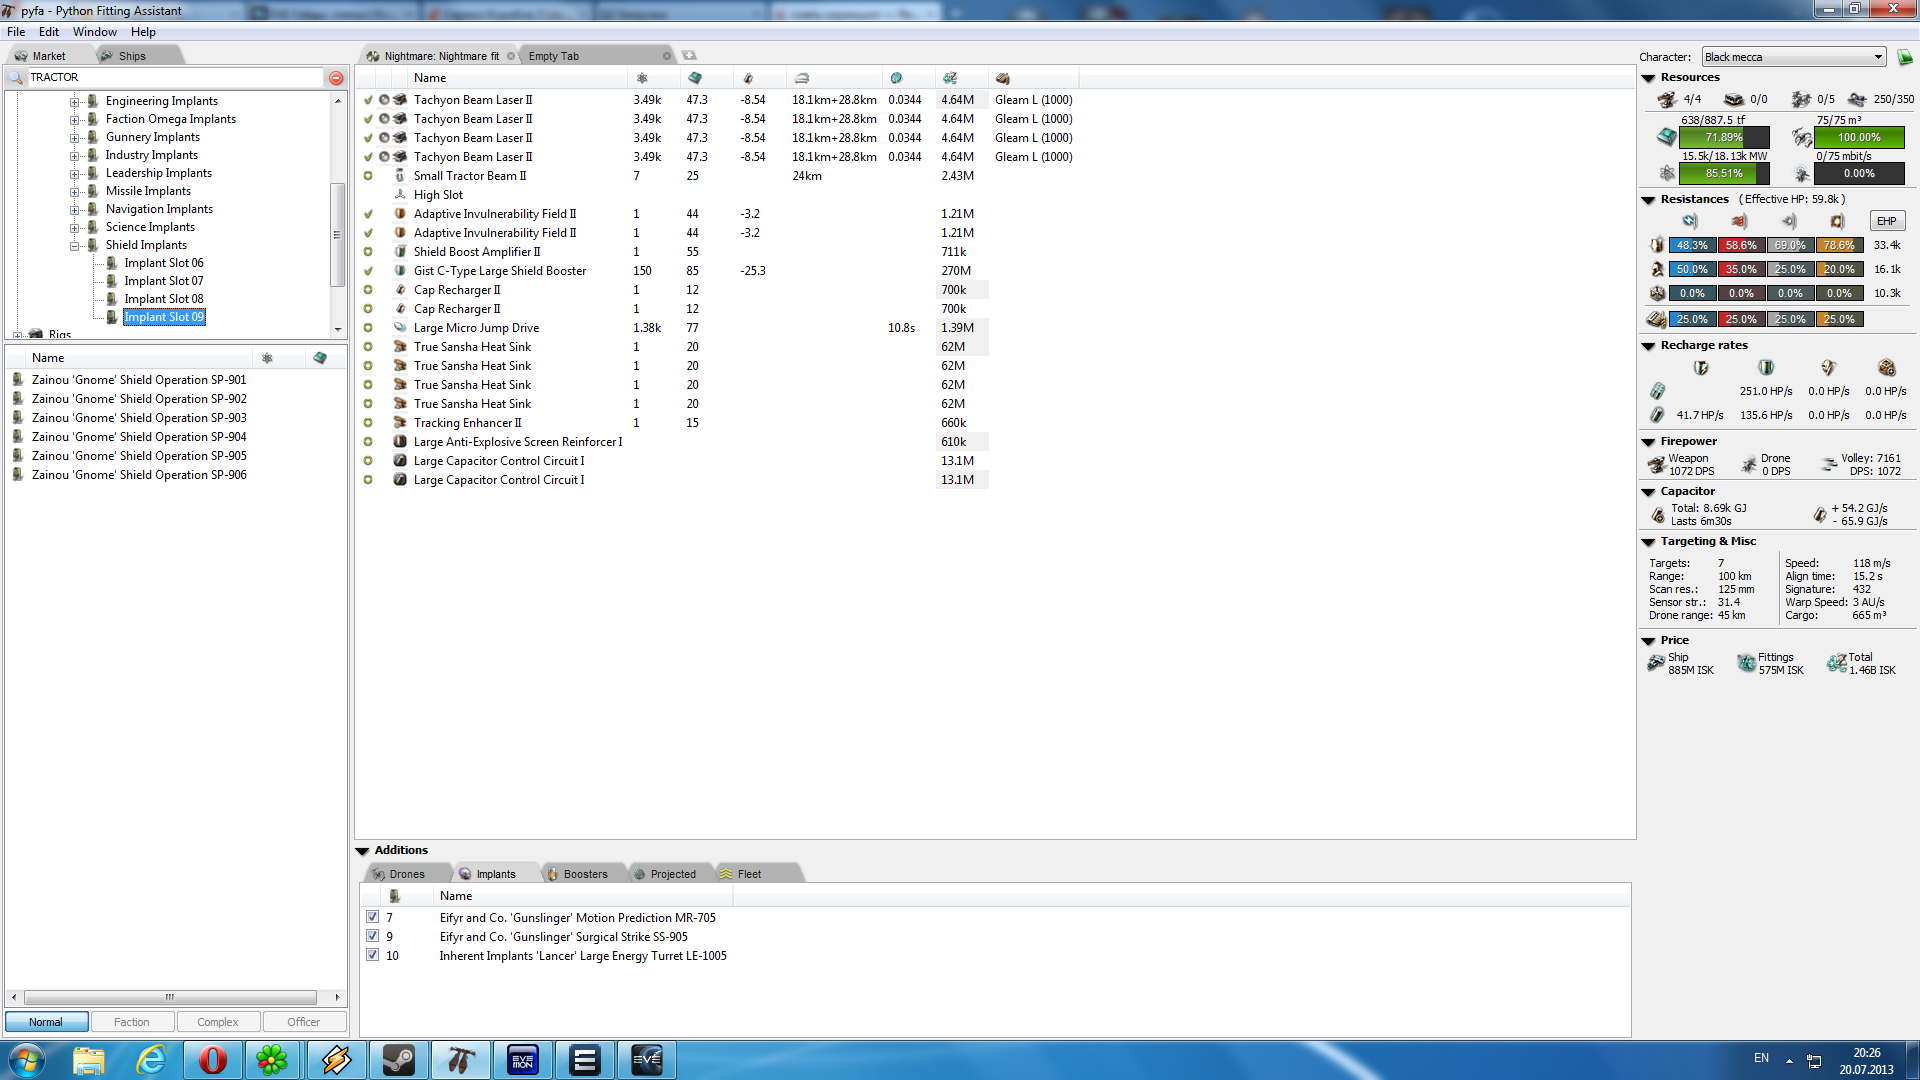Click the price column header icon

(950, 78)
